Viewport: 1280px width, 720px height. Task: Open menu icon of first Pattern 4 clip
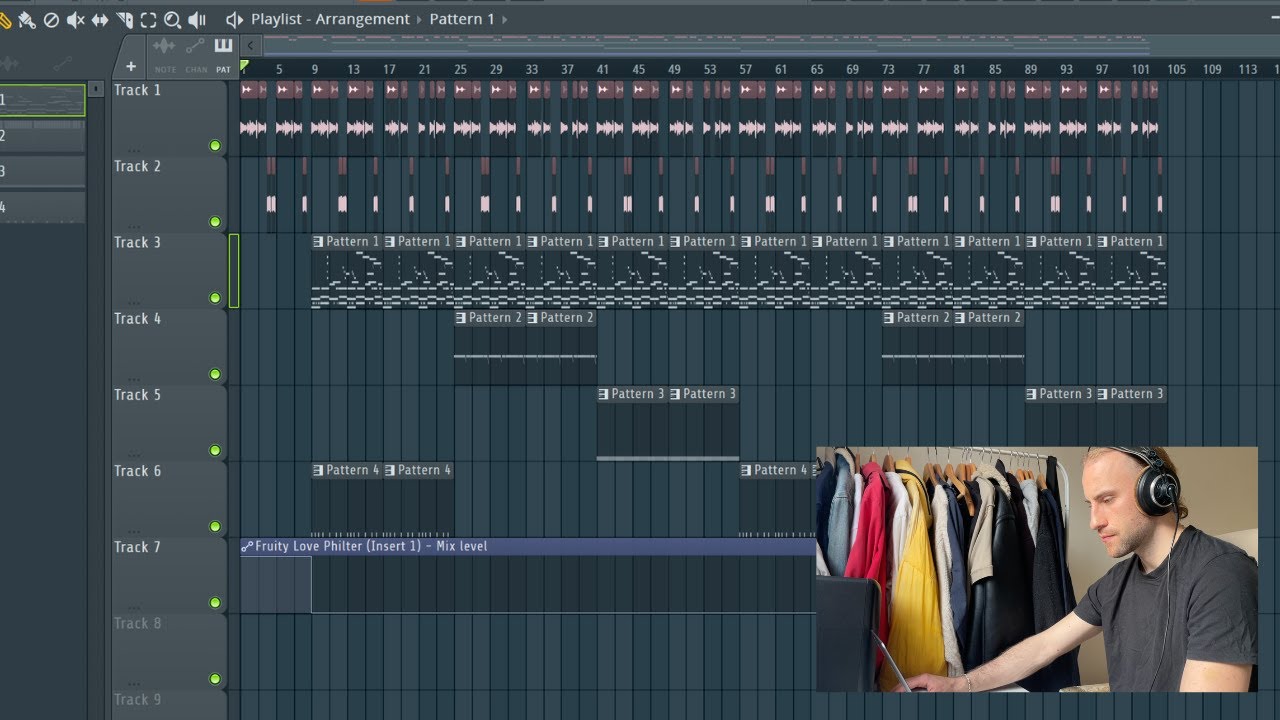tap(318, 470)
